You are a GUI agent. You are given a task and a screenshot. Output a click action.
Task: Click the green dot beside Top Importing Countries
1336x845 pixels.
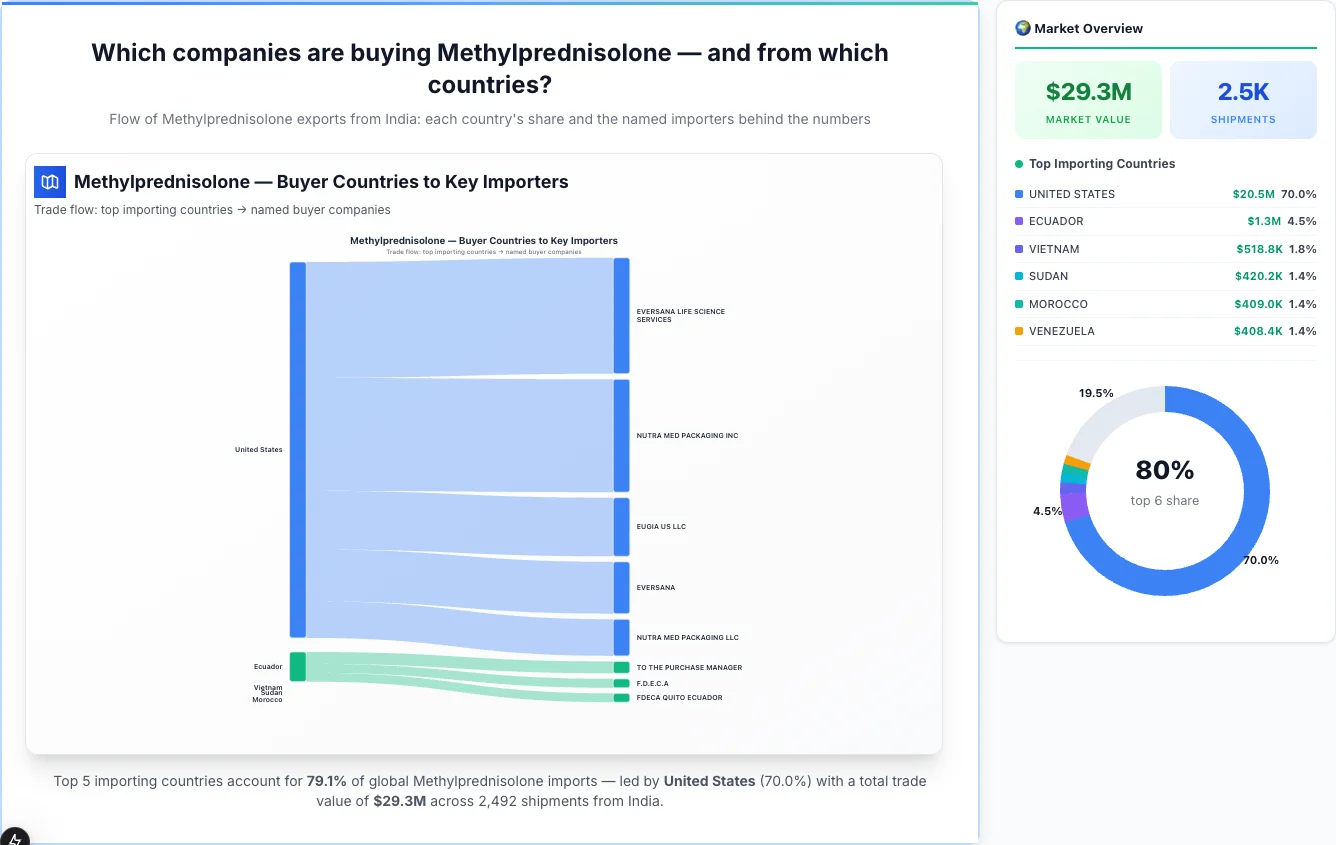tap(1017, 164)
